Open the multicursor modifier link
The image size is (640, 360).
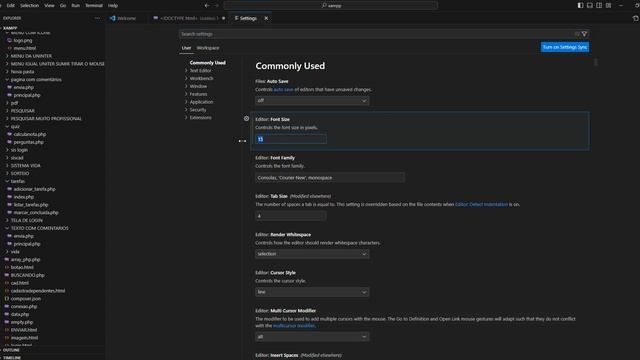tap(294, 326)
